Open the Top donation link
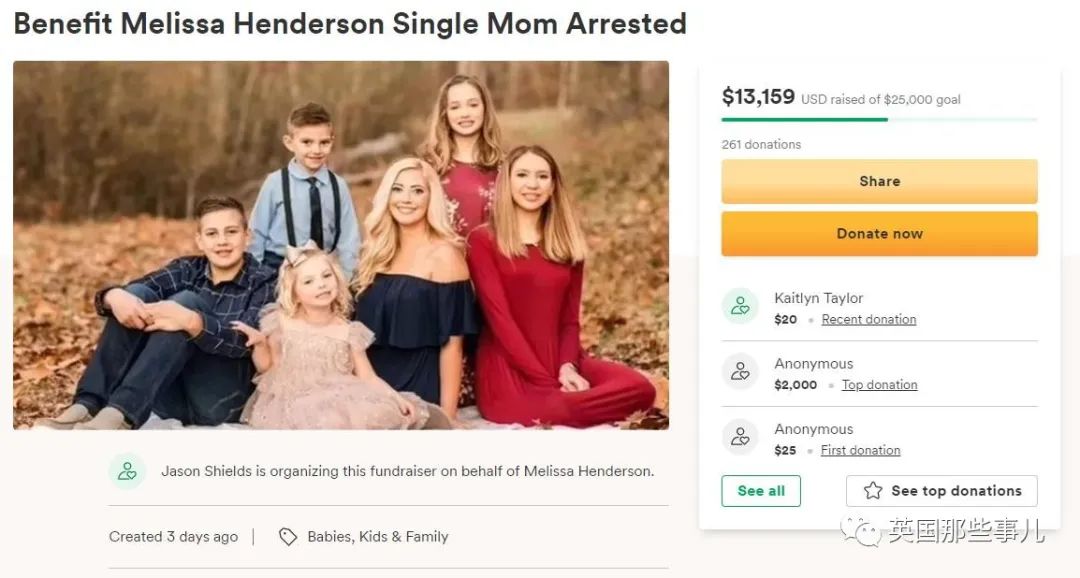1080x578 pixels. [879, 385]
